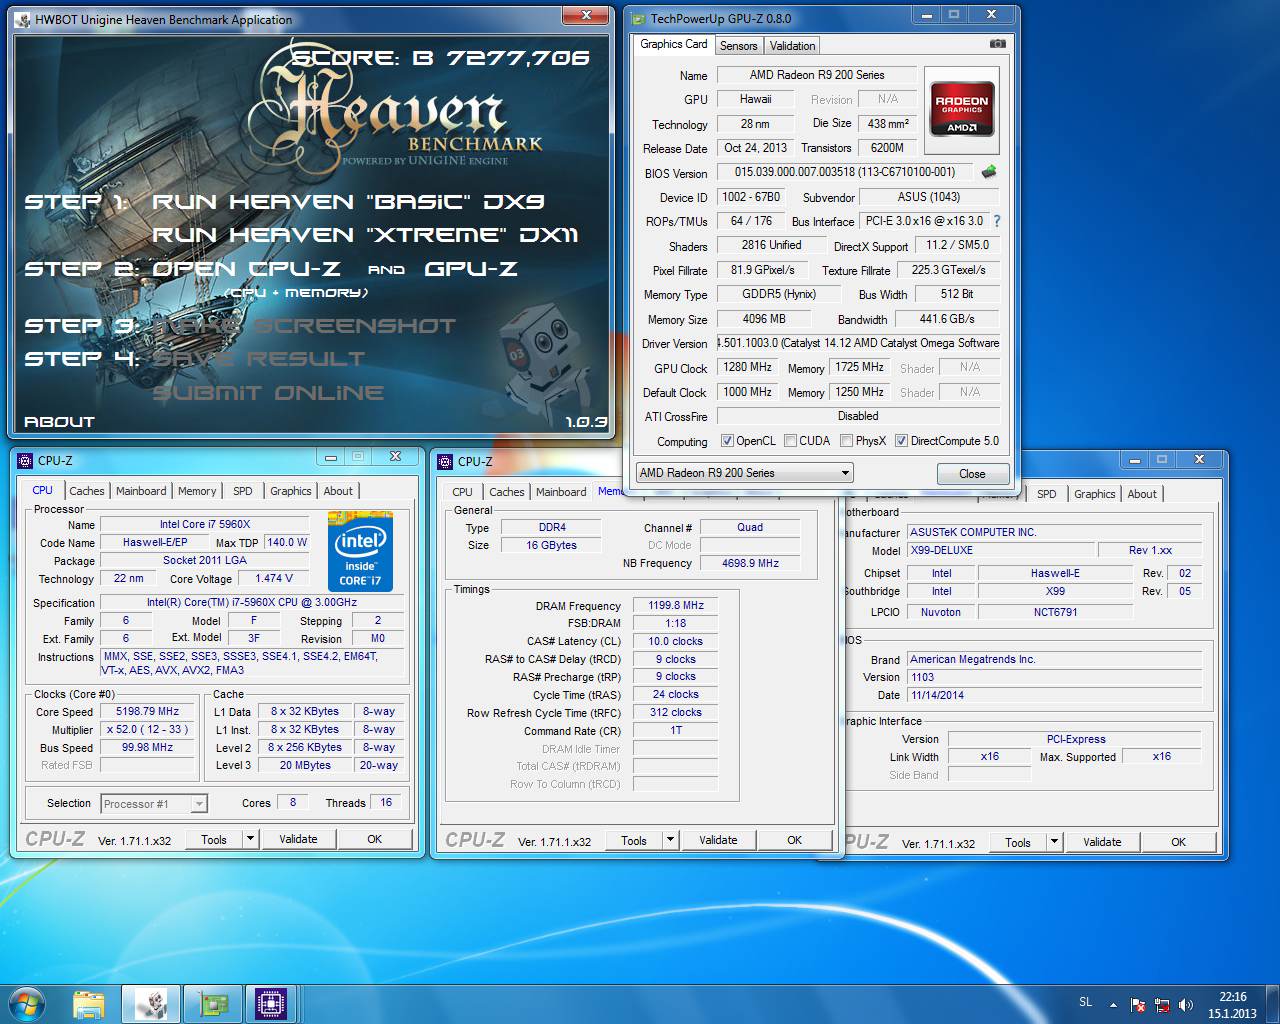
Task: Click the GPU Clock value 1280 MHz
Action: click(x=748, y=367)
